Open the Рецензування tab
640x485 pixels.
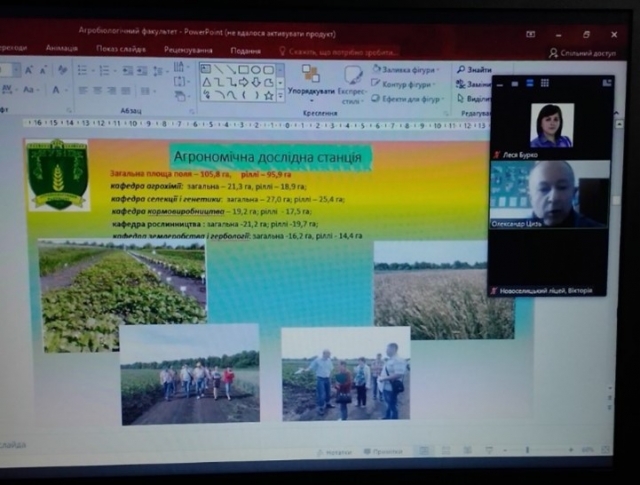point(188,50)
